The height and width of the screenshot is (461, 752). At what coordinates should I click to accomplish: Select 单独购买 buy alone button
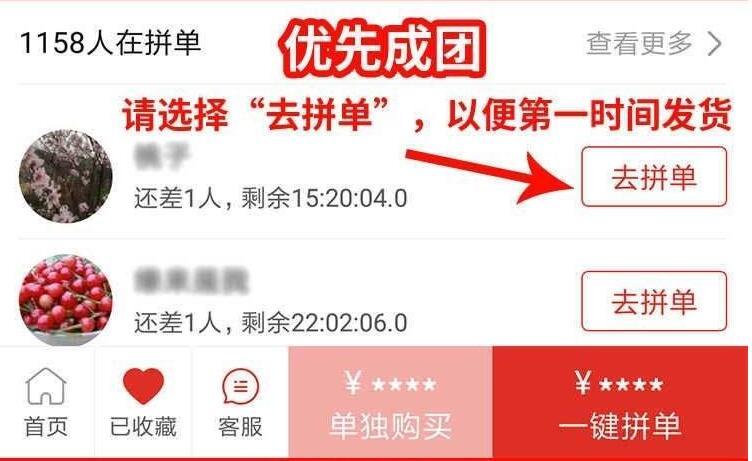(x=390, y=402)
